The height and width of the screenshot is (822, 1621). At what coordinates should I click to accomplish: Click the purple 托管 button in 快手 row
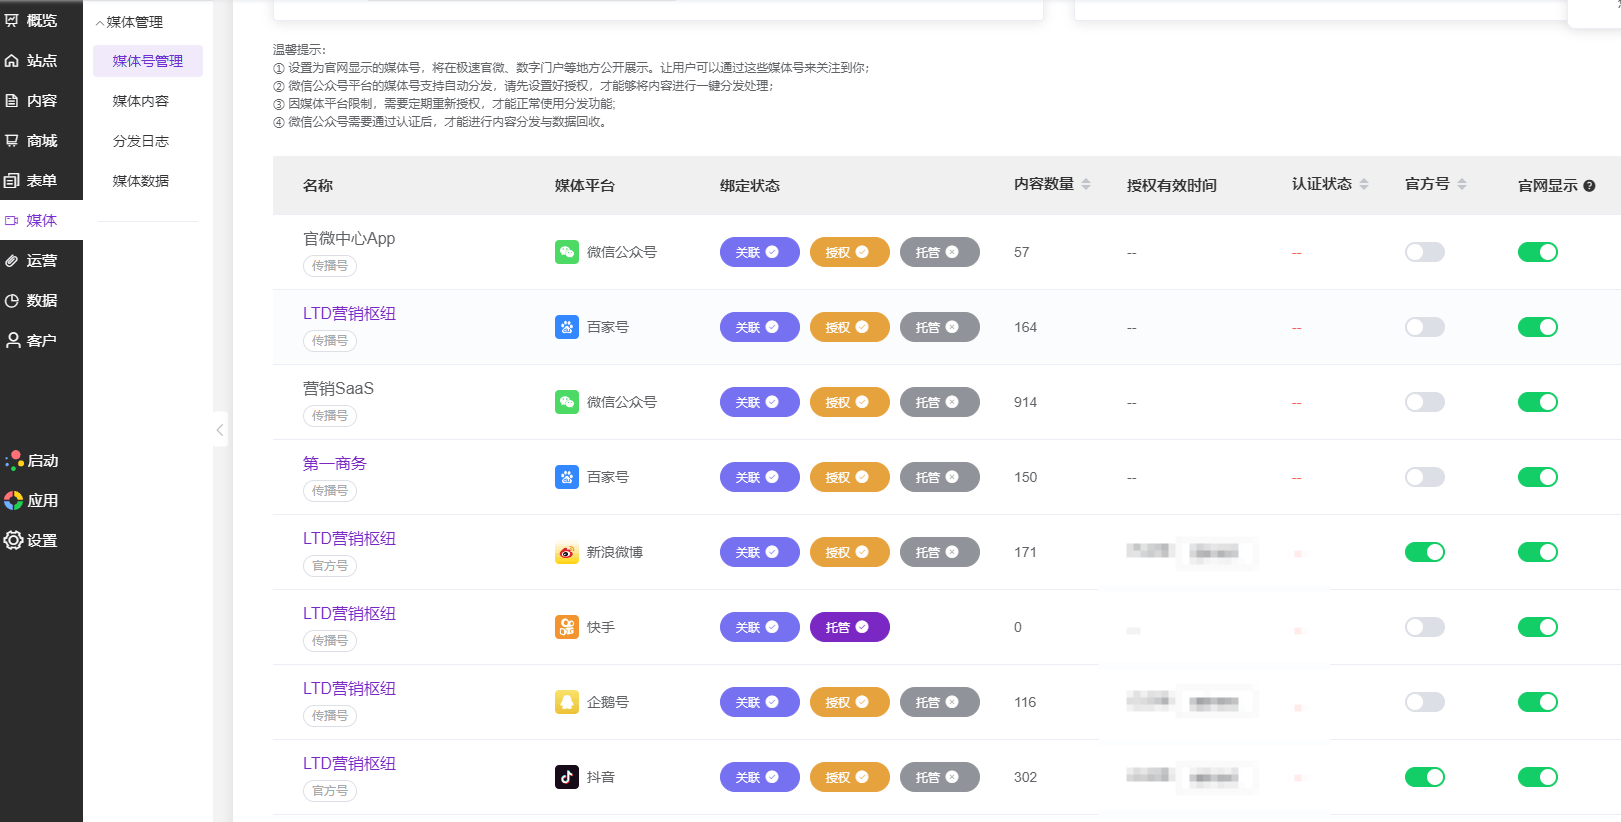850,627
